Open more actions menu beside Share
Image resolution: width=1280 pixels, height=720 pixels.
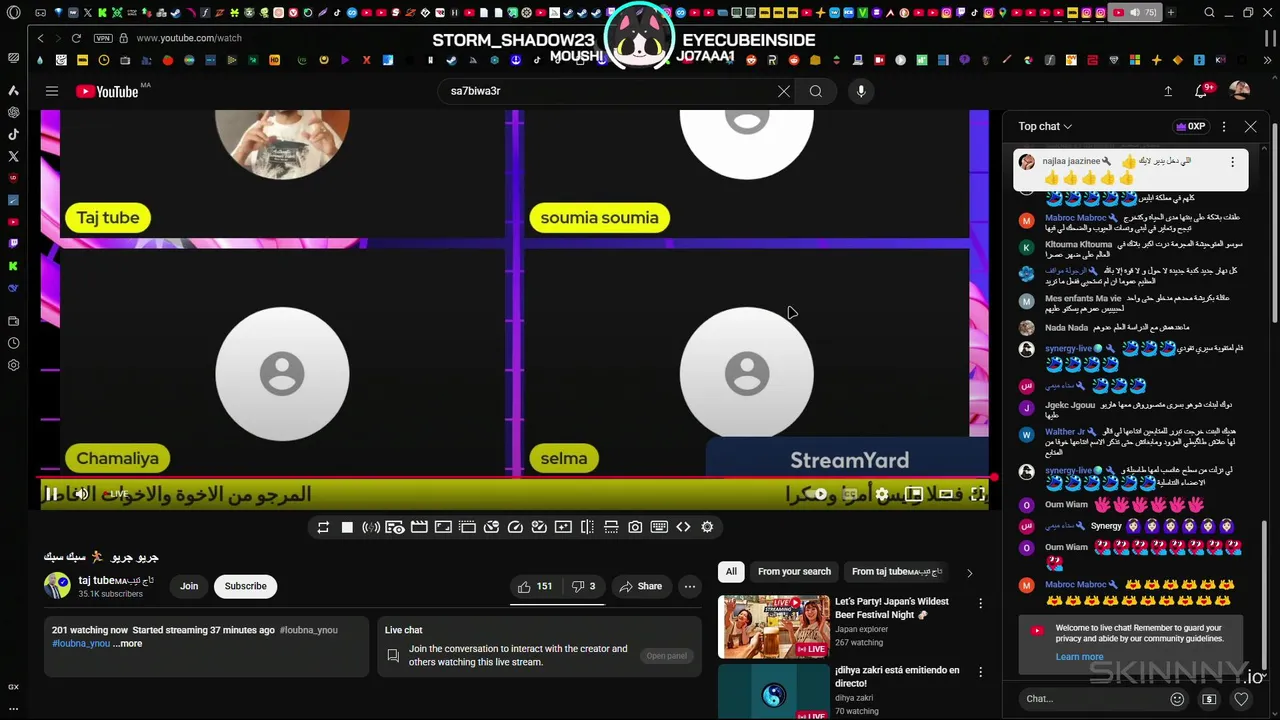[x=690, y=586]
